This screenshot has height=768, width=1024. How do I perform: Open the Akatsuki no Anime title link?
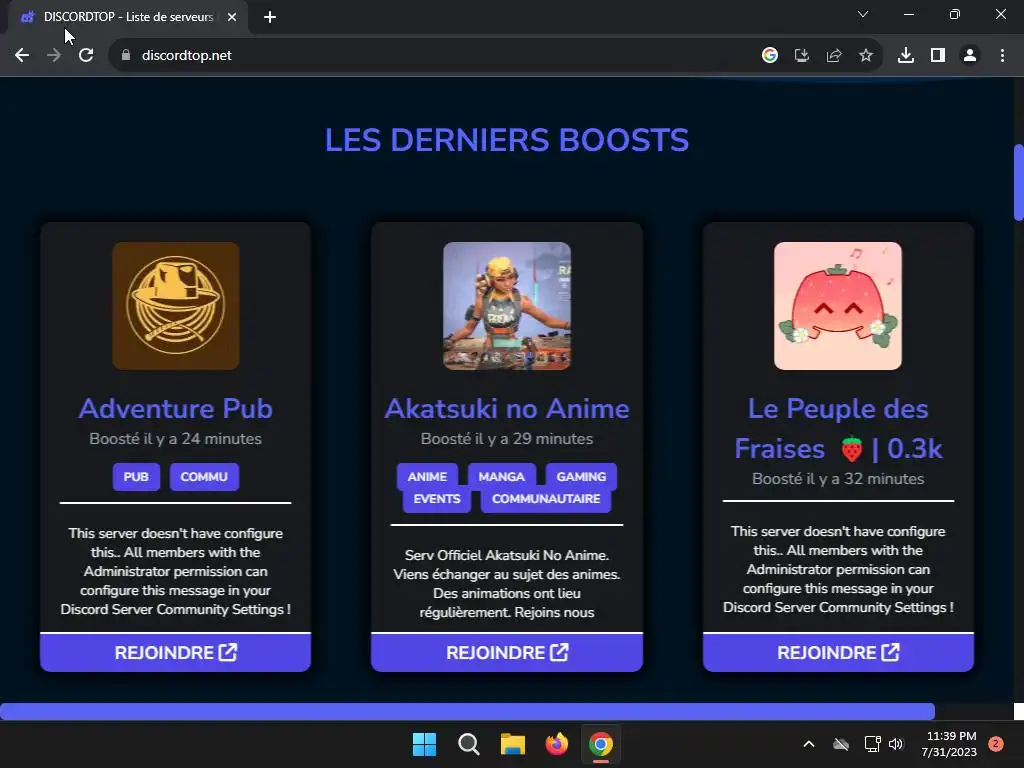tap(507, 409)
